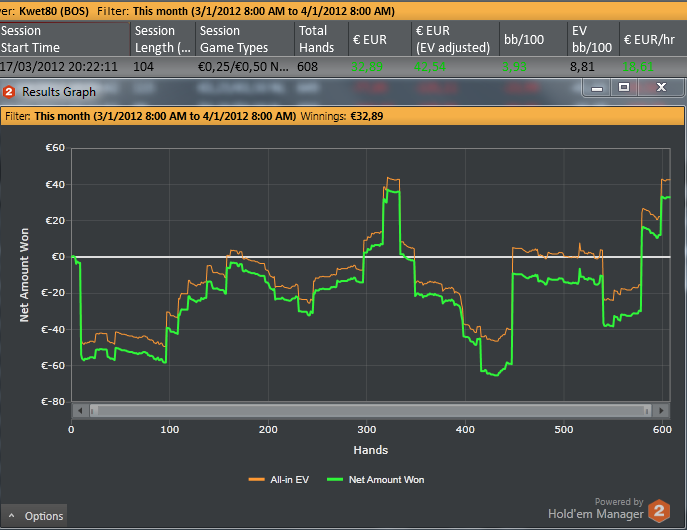The width and height of the screenshot is (687, 530).
Task: Sort by the plain € EUR column header
Action: (380, 39)
